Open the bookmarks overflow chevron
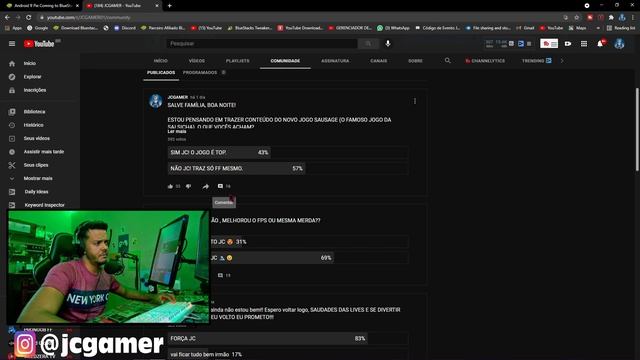The width and height of the screenshot is (640, 360). 598,28
